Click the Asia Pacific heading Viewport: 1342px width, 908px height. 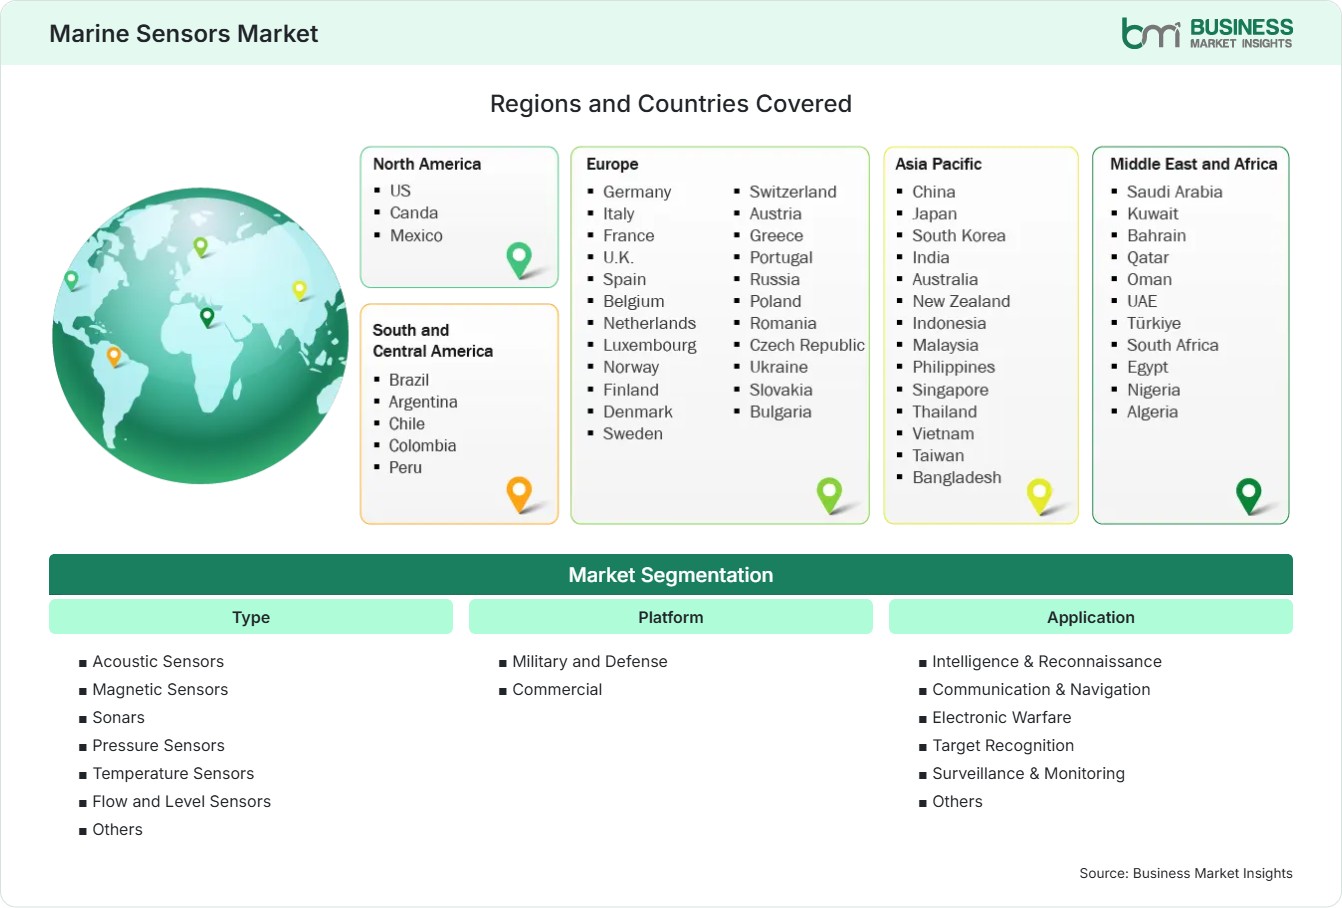(x=938, y=164)
